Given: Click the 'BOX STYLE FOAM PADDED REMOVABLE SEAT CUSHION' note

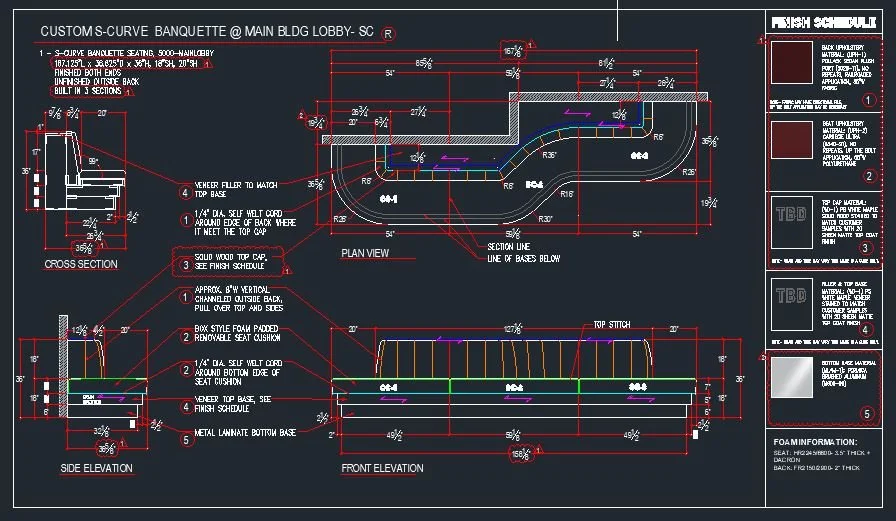Looking at the screenshot, I should 237,333.
